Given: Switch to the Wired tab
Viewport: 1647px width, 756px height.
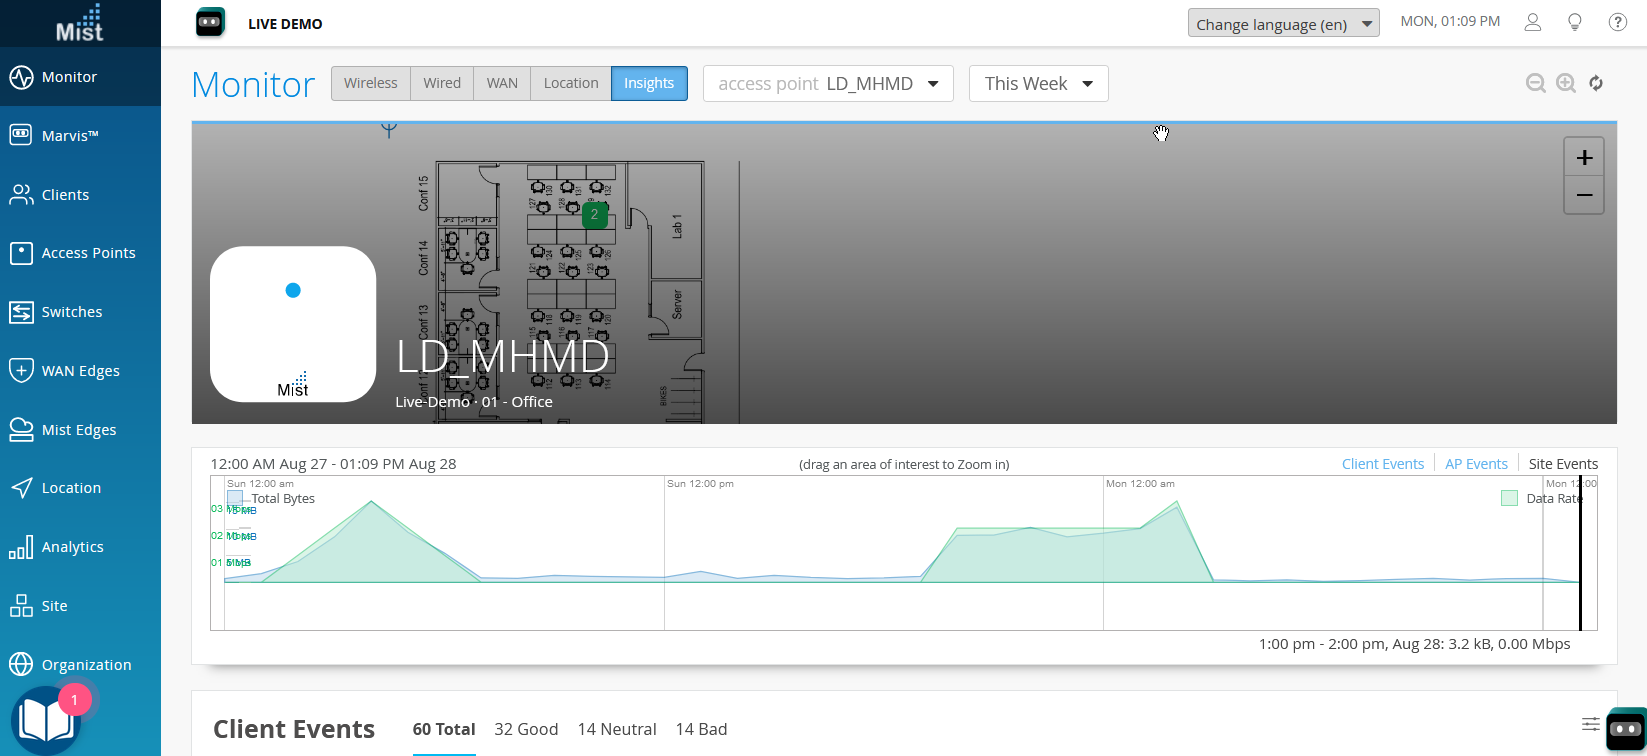Looking at the screenshot, I should click(x=442, y=84).
